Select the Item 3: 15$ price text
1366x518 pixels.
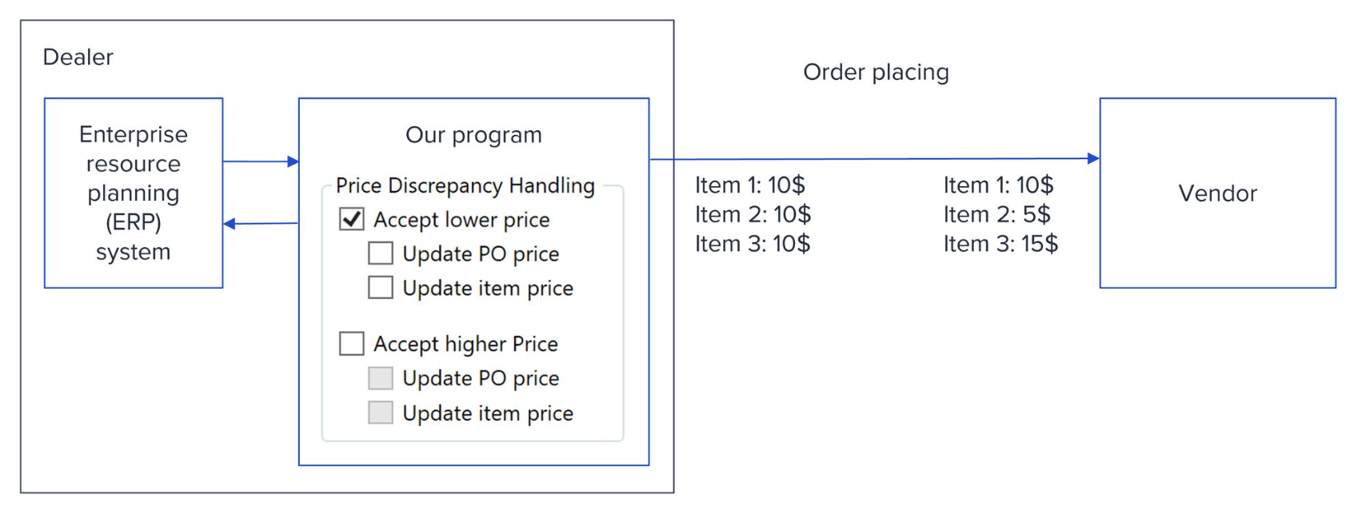[1000, 243]
